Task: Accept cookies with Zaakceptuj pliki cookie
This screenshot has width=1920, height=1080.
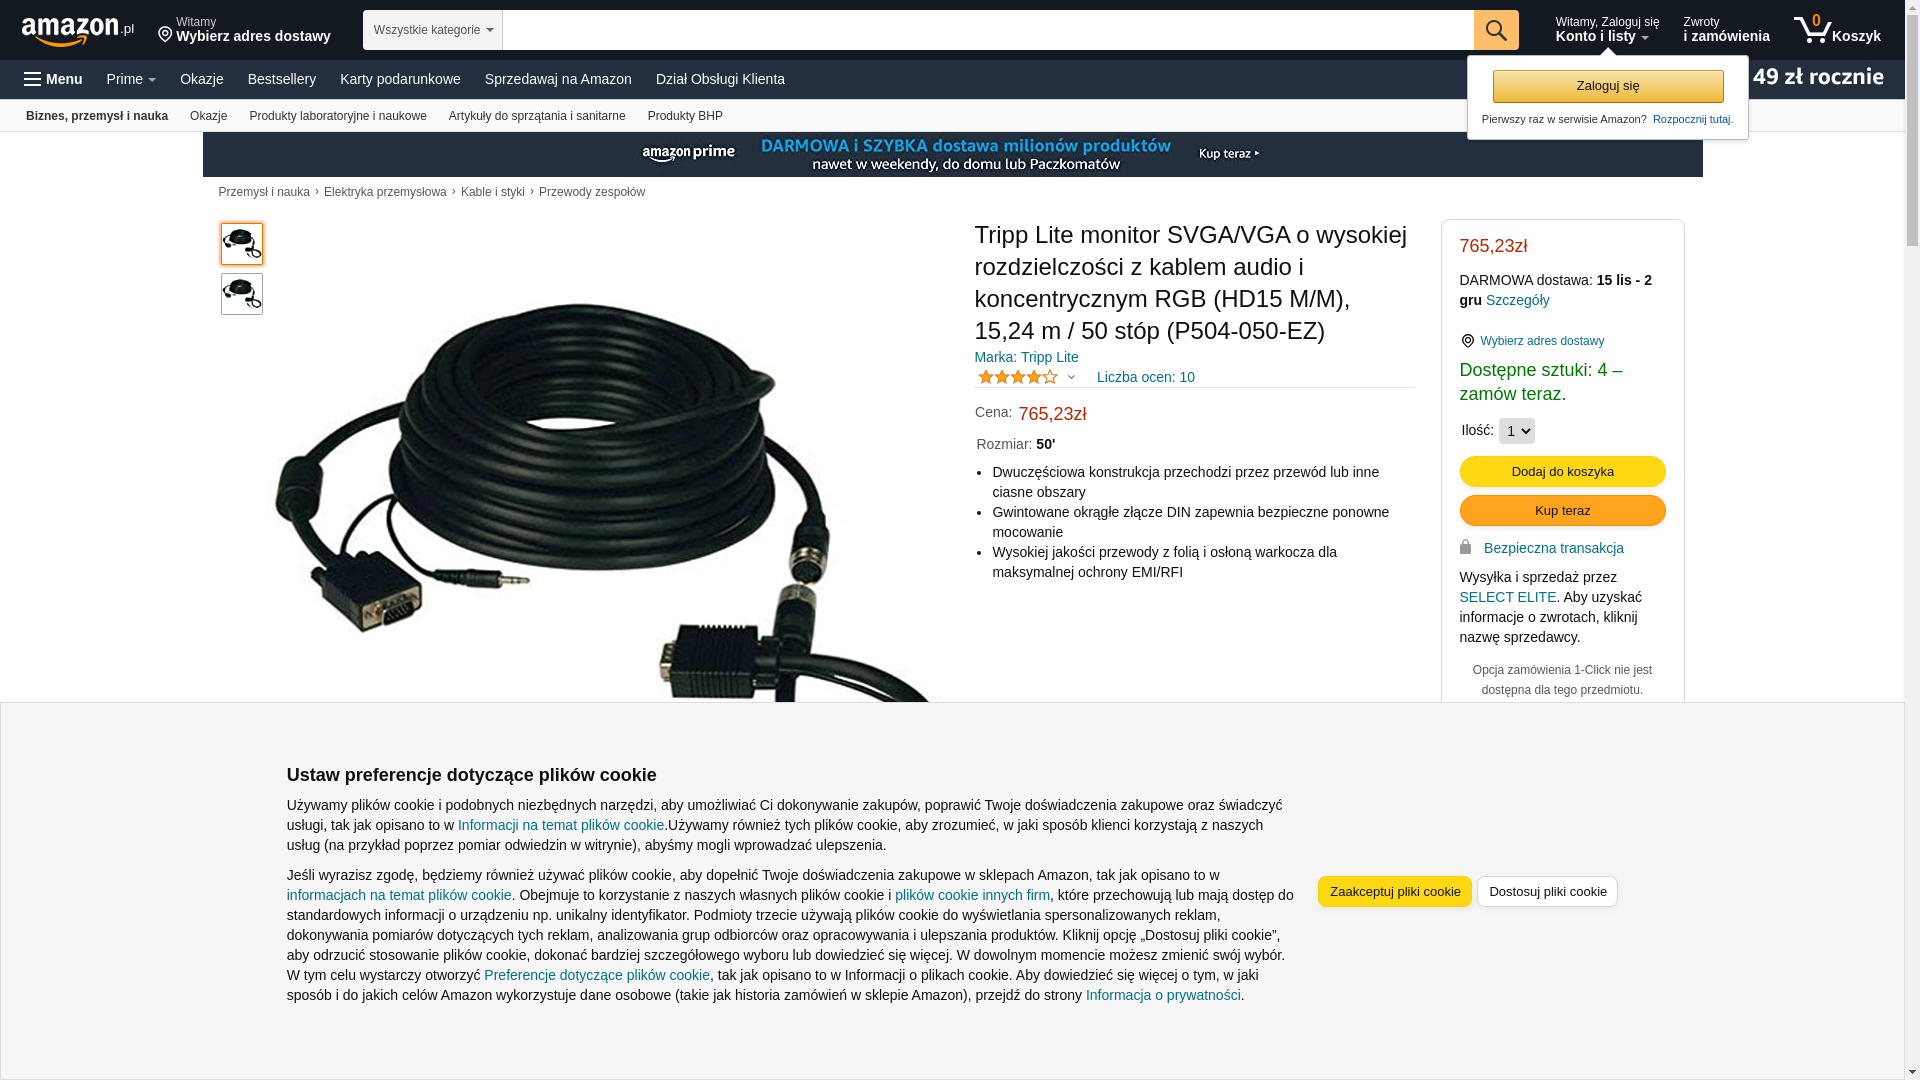Action: pos(1395,892)
